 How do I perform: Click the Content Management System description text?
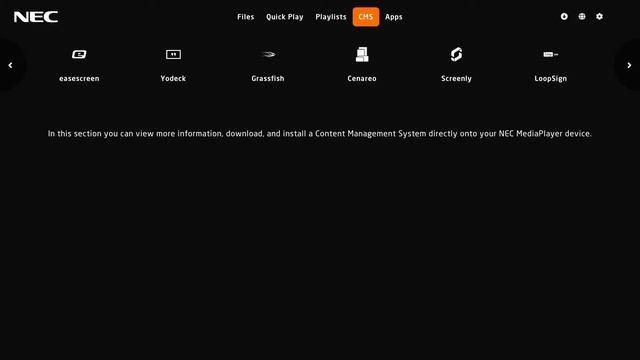320,133
